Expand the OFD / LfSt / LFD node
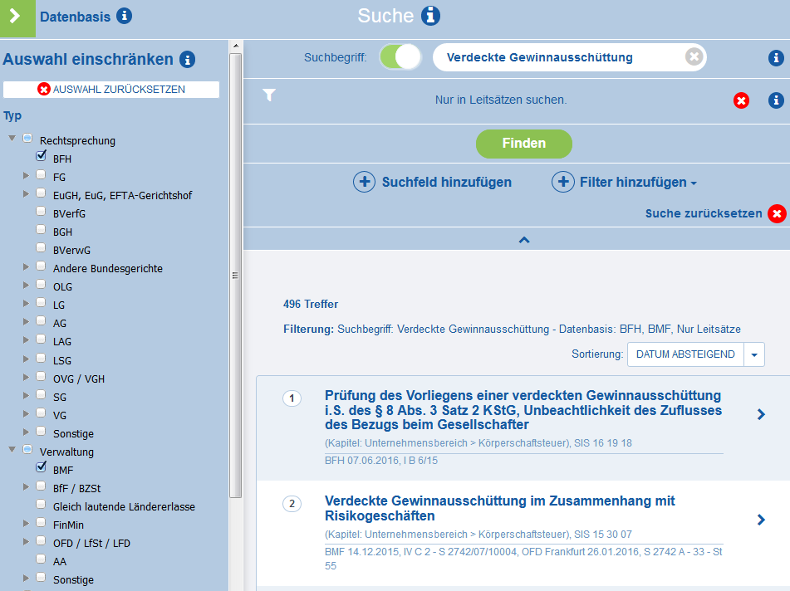 26,541
